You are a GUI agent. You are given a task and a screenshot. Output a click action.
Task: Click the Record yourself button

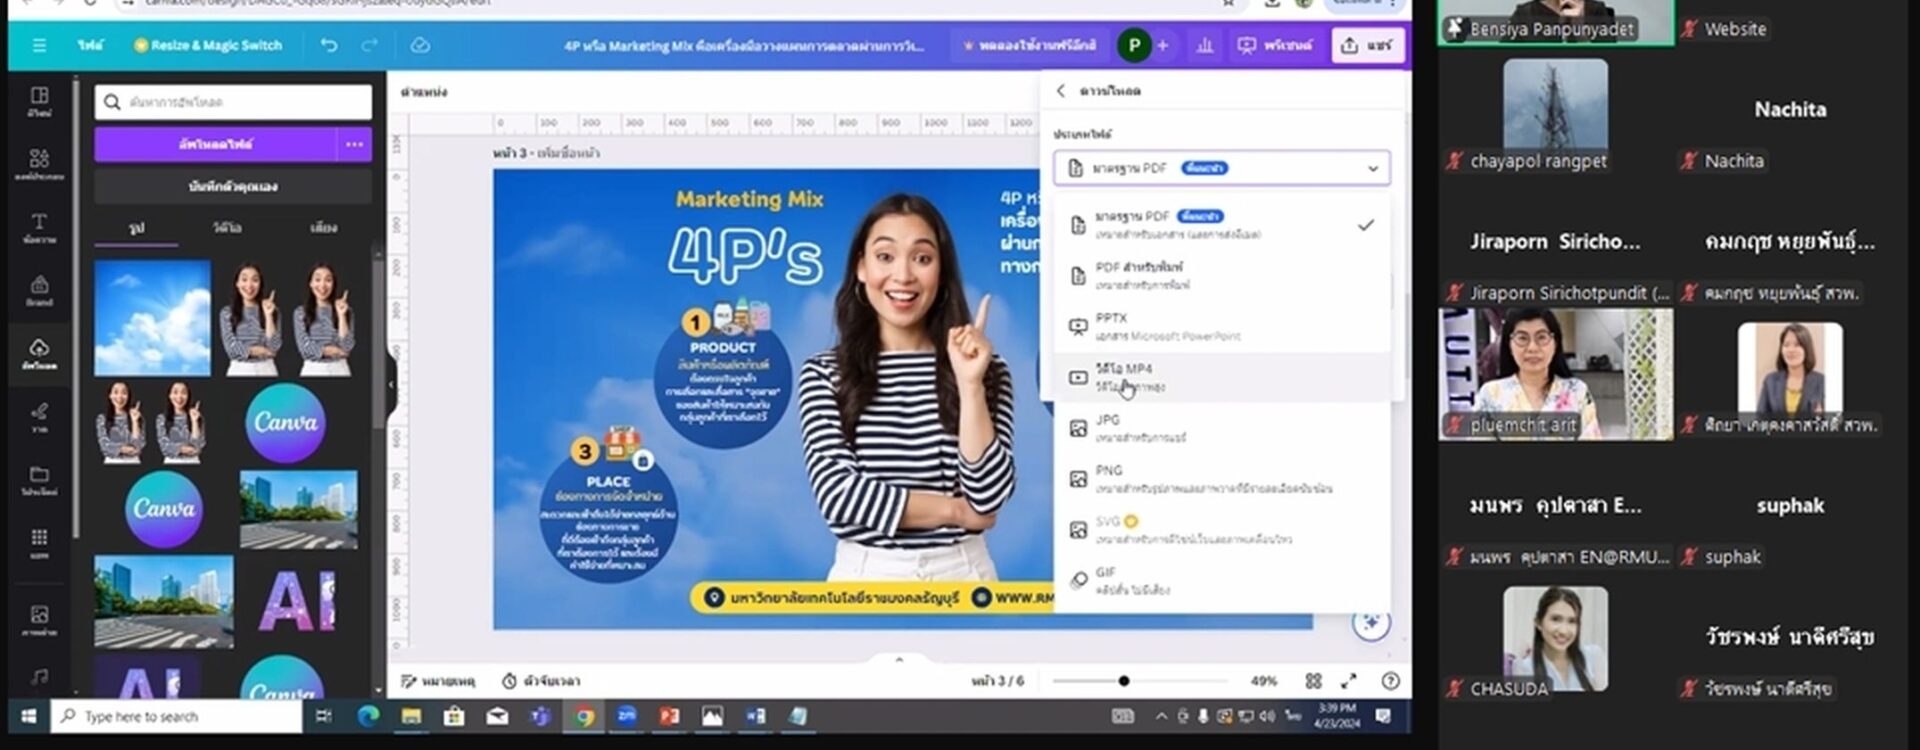coord(233,186)
